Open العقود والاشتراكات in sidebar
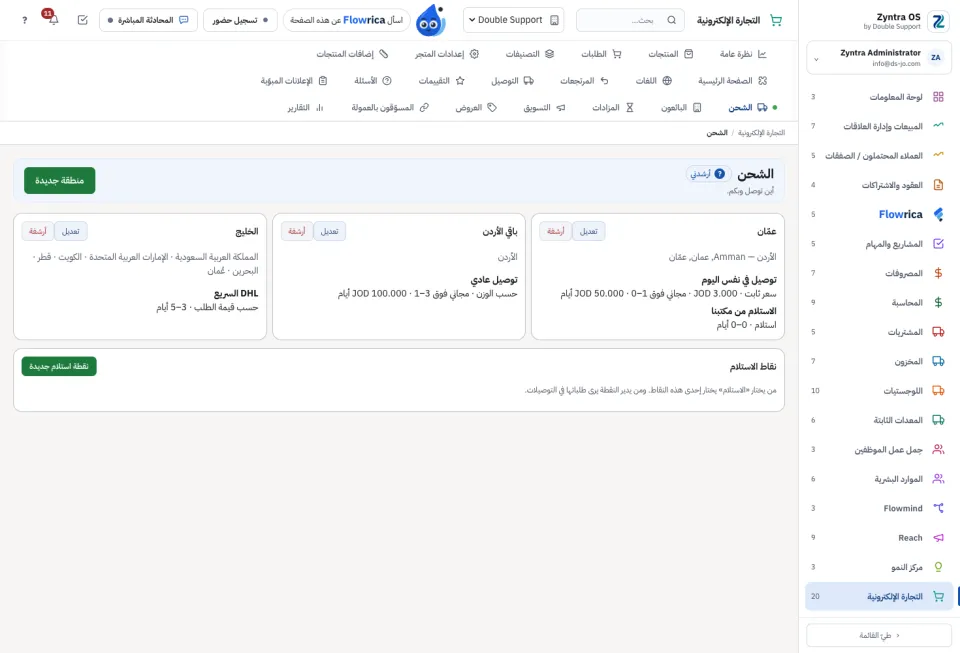The height and width of the screenshot is (653, 960). [879, 185]
